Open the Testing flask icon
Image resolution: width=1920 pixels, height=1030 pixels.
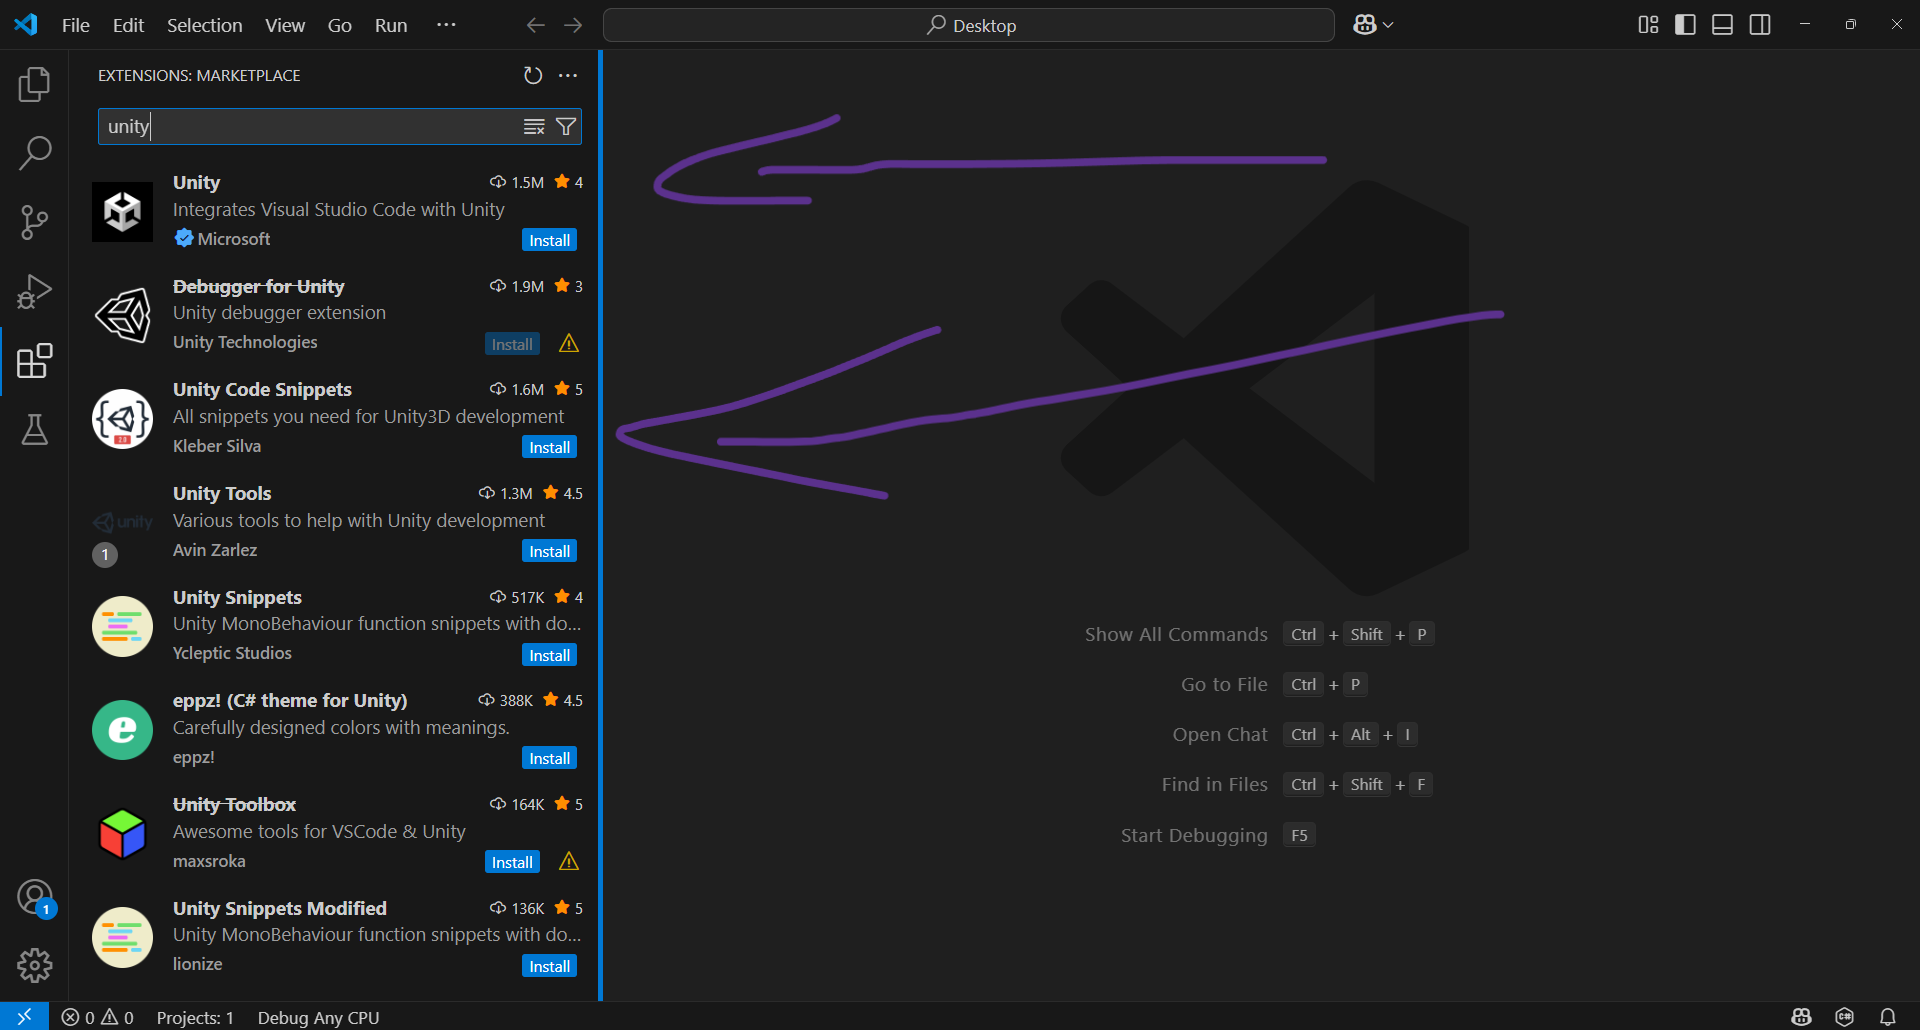pos(34,430)
